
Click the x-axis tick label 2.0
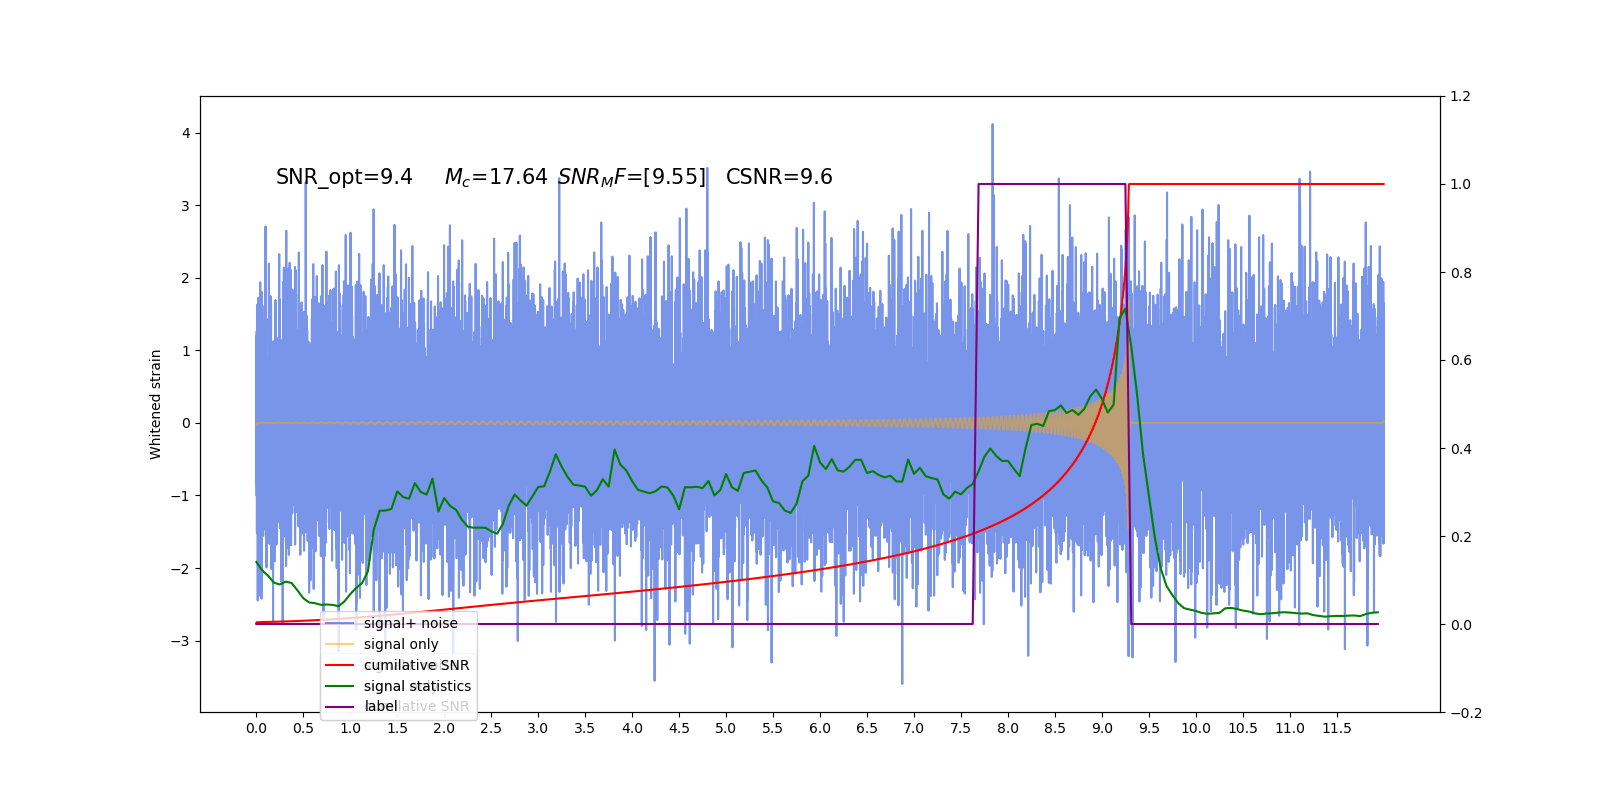coord(444,728)
